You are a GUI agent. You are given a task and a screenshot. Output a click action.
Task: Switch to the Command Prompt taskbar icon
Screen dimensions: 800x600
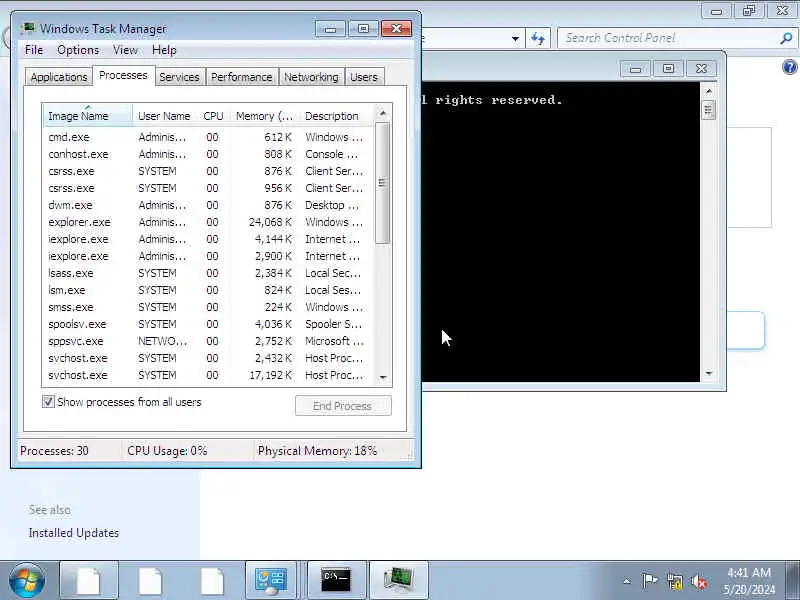click(336, 581)
